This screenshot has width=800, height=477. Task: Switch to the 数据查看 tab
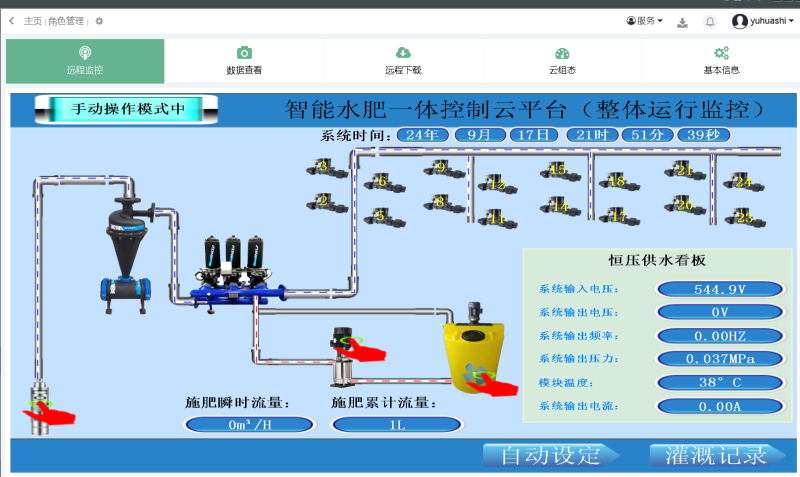(244, 61)
